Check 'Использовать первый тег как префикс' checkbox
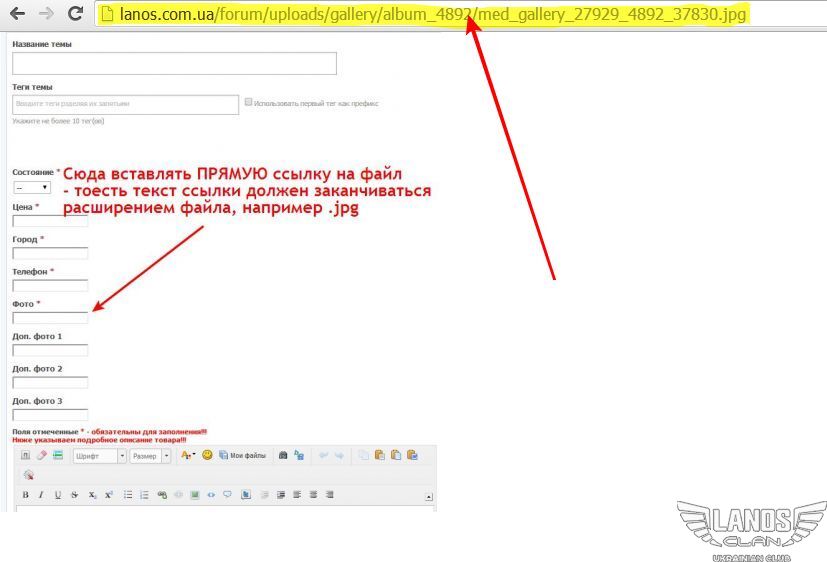 pyautogui.click(x=249, y=102)
